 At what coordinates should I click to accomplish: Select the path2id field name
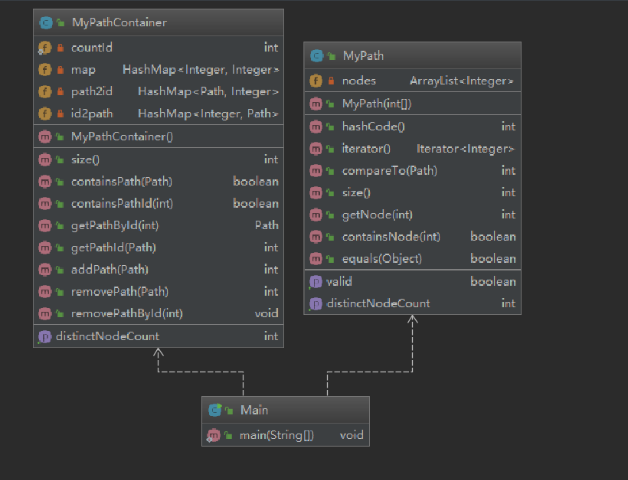[x=92, y=92]
